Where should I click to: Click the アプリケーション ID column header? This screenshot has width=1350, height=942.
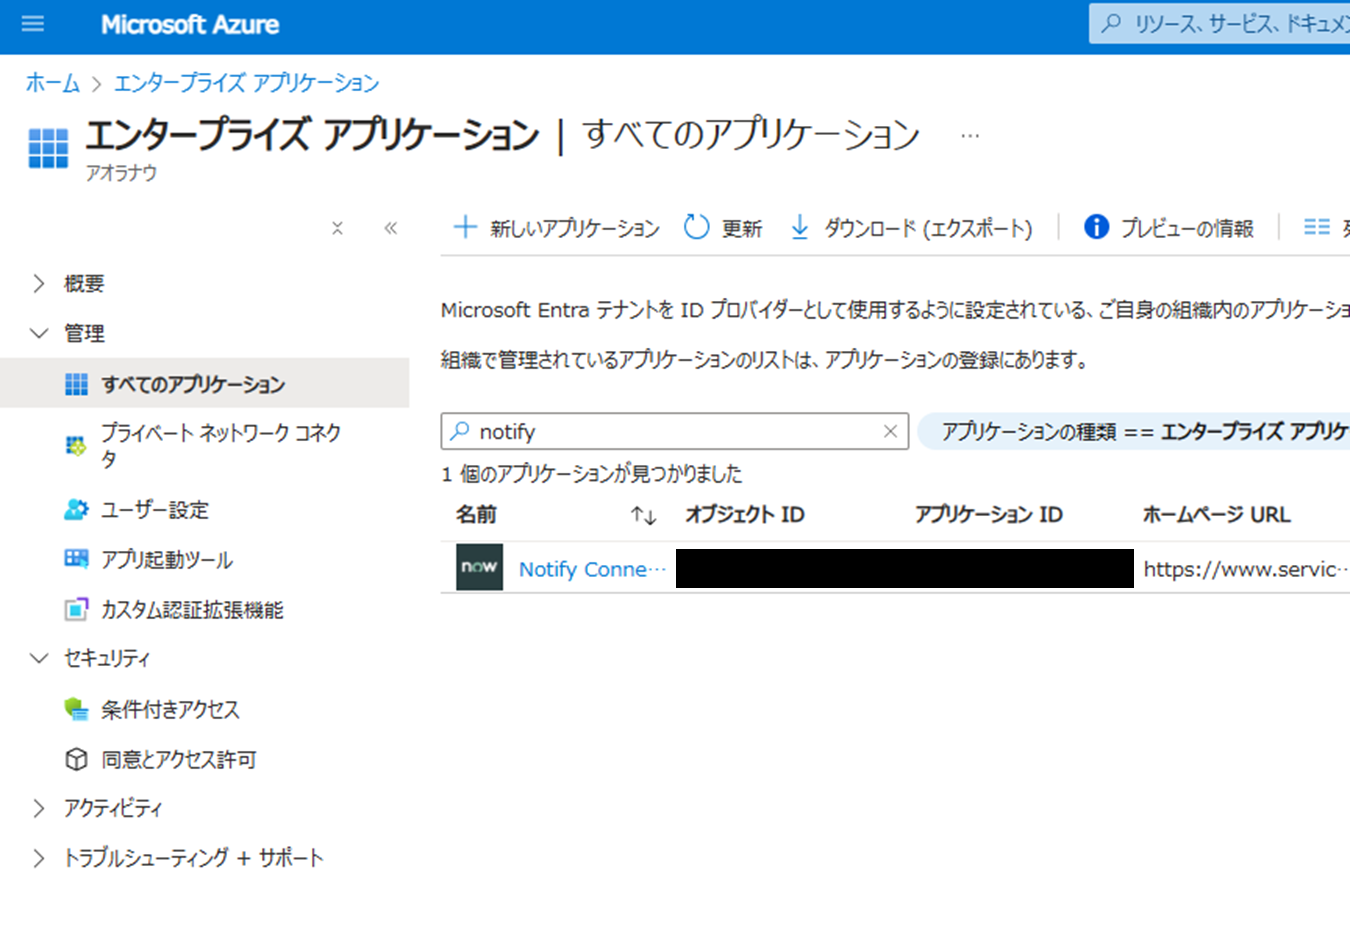click(989, 514)
